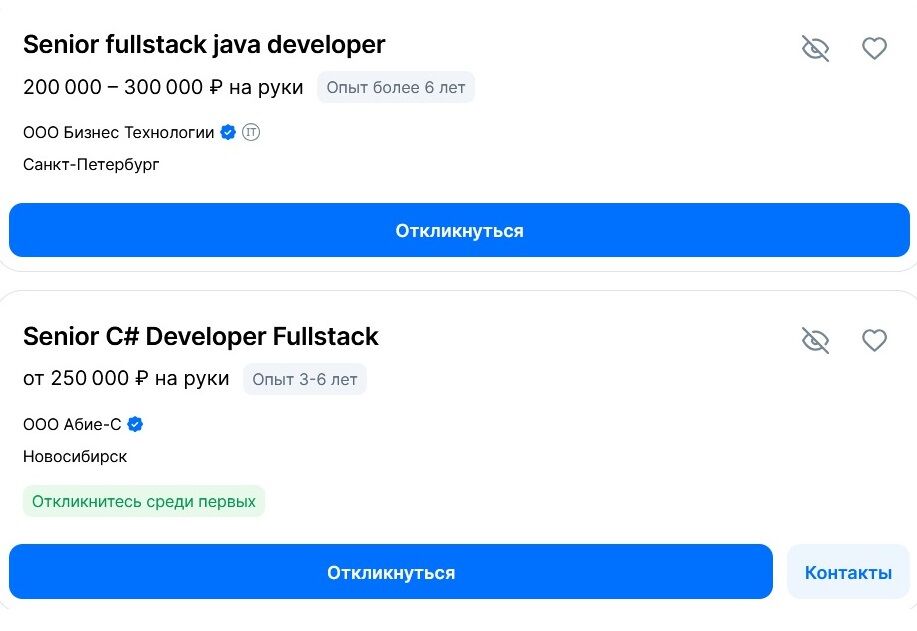Click the IT accreditation icon beside Бизнес Технологии
The width and height of the screenshot is (917, 631).
[x=251, y=132]
